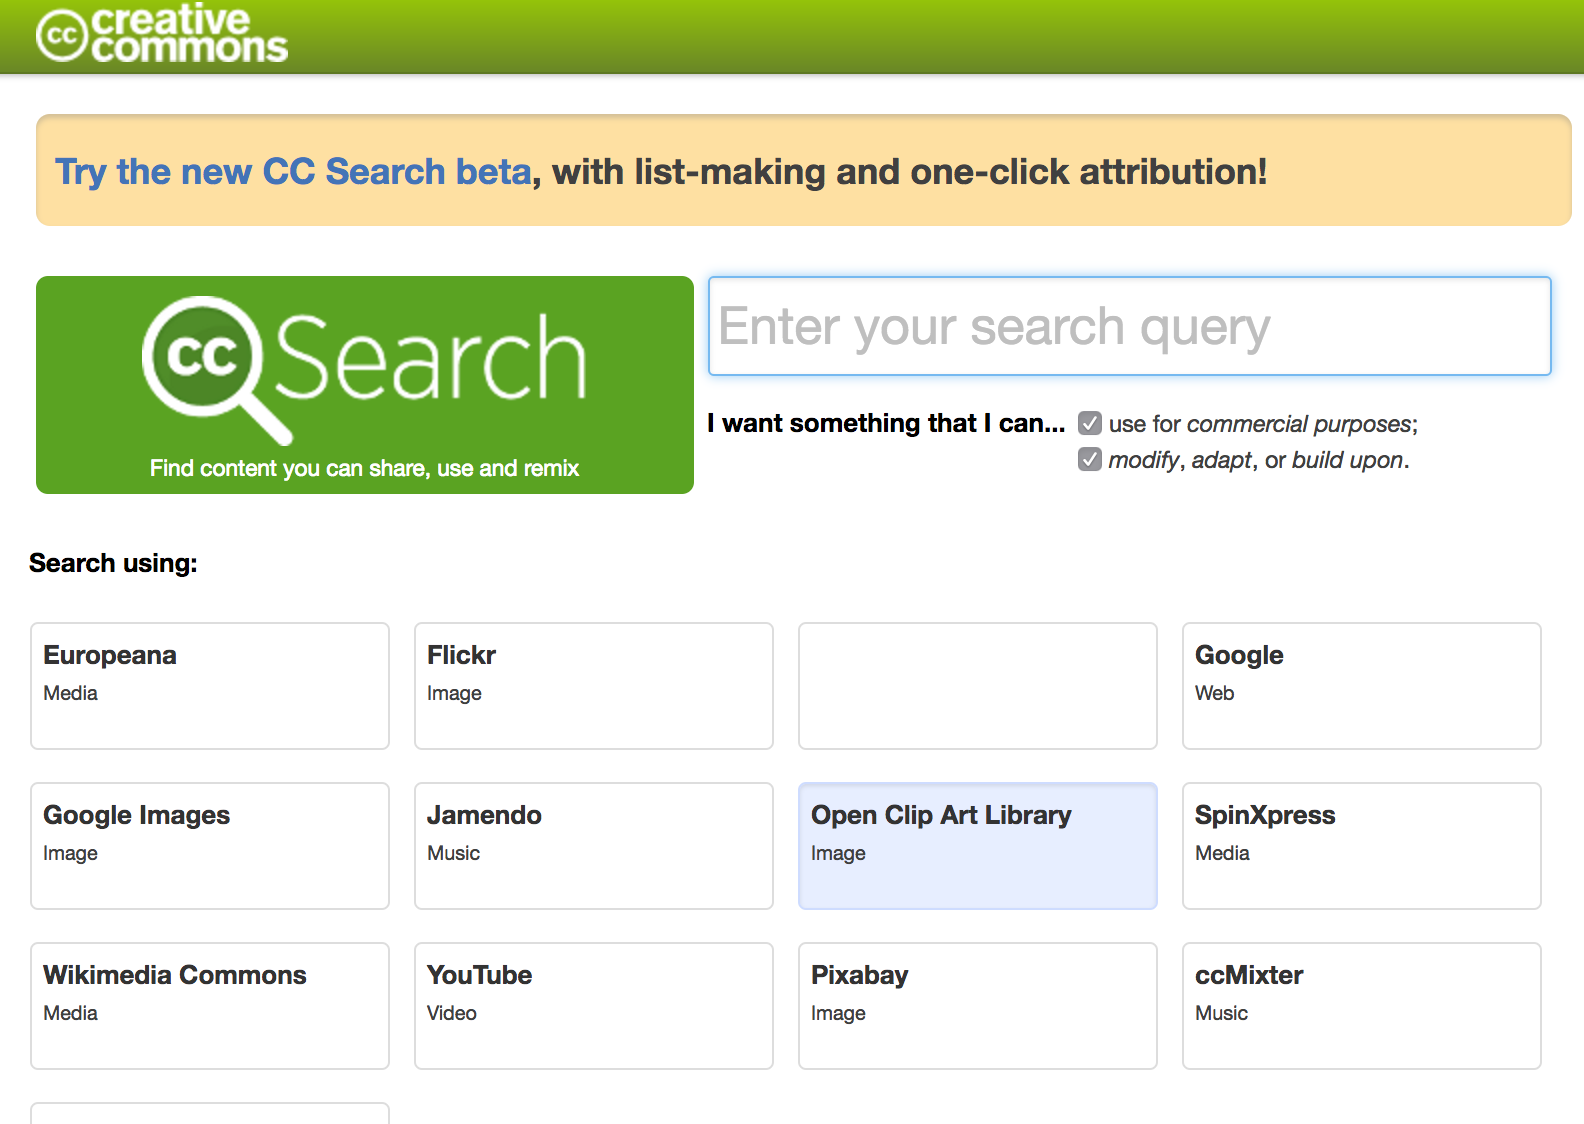
Task: Toggle the modify, adapt, or build upon checkbox
Action: pyautogui.click(x=1090, y=459)
